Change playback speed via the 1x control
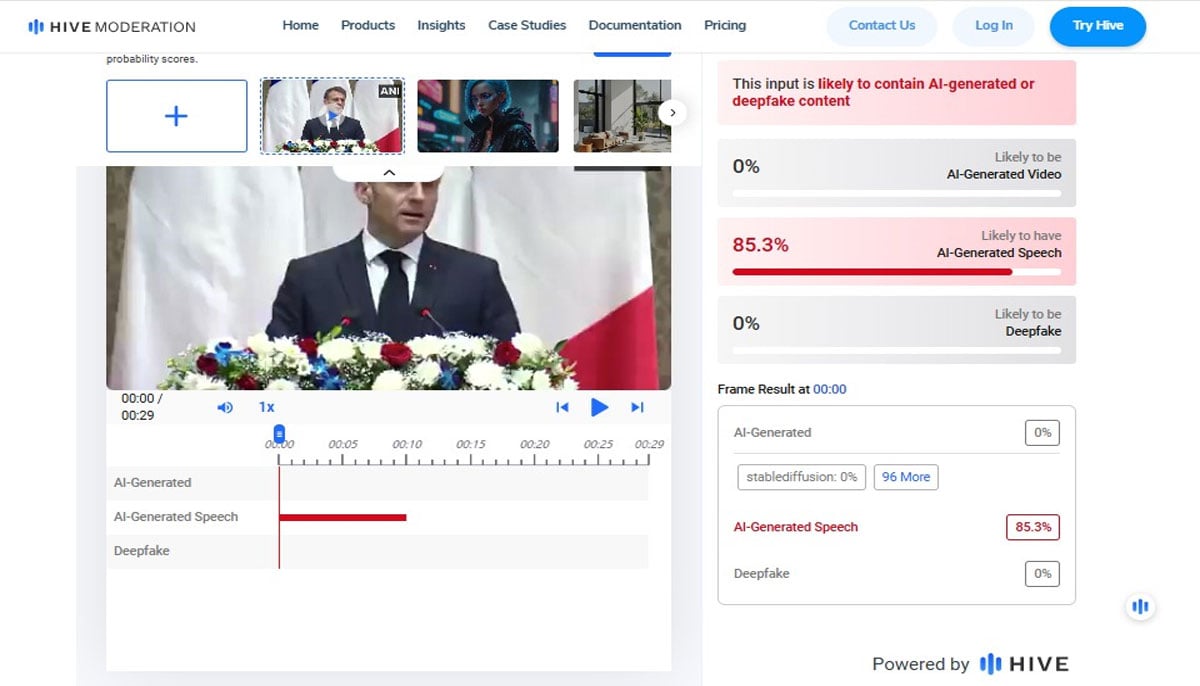 click(266, 407)
